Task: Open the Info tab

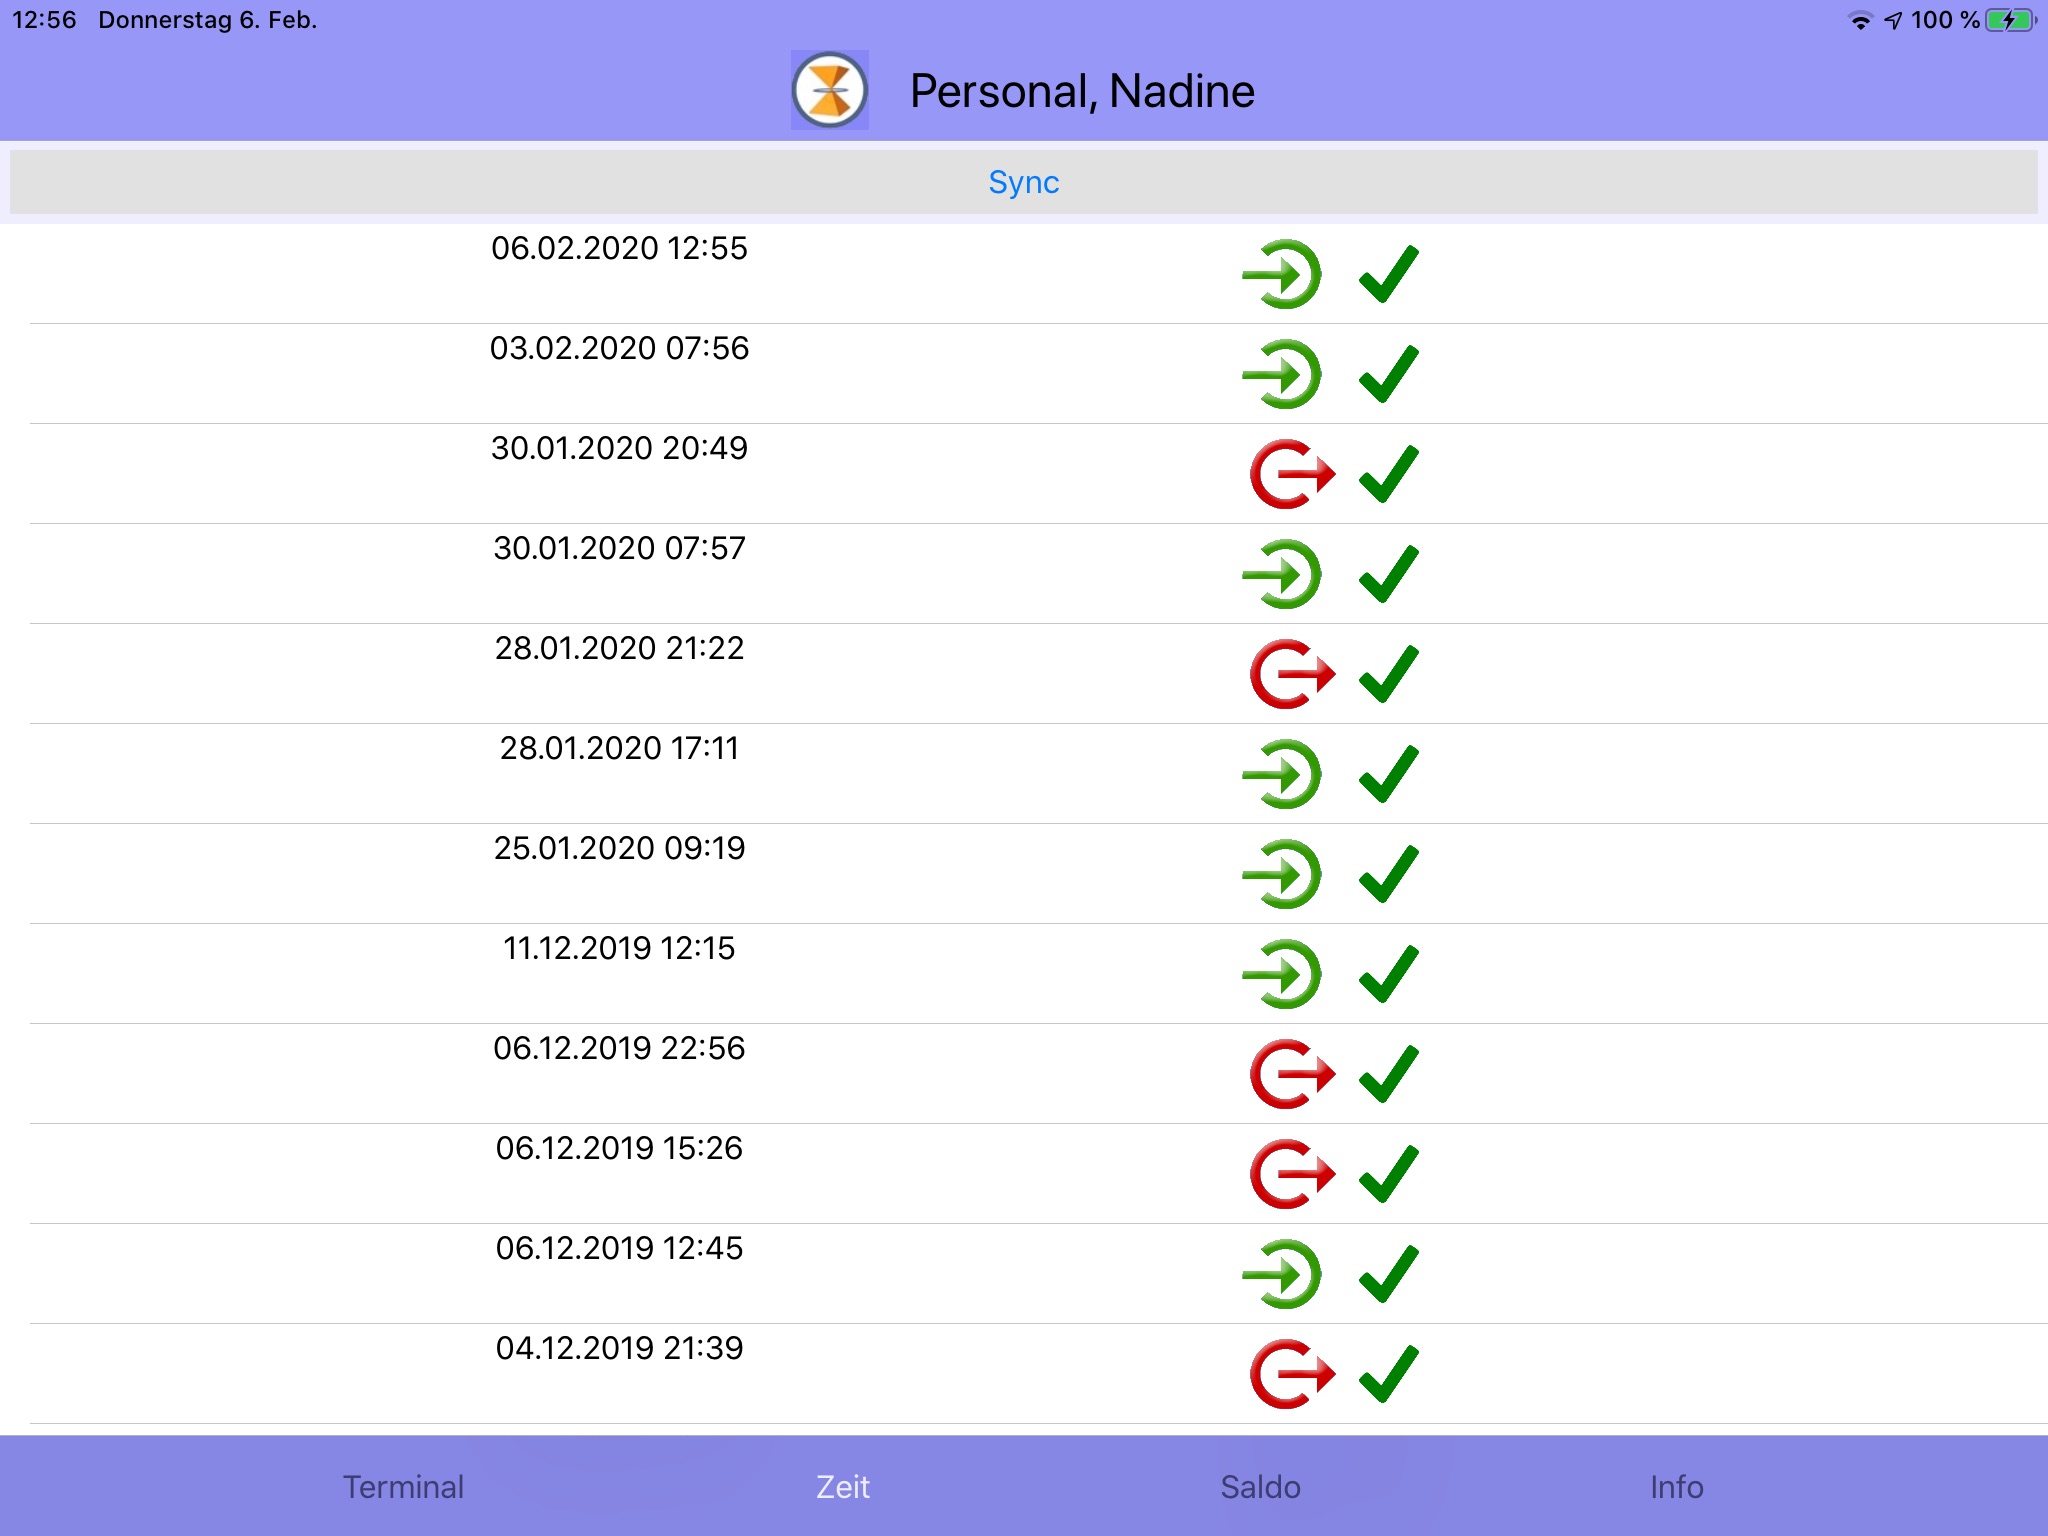Action: (x=1677, y=1487)
